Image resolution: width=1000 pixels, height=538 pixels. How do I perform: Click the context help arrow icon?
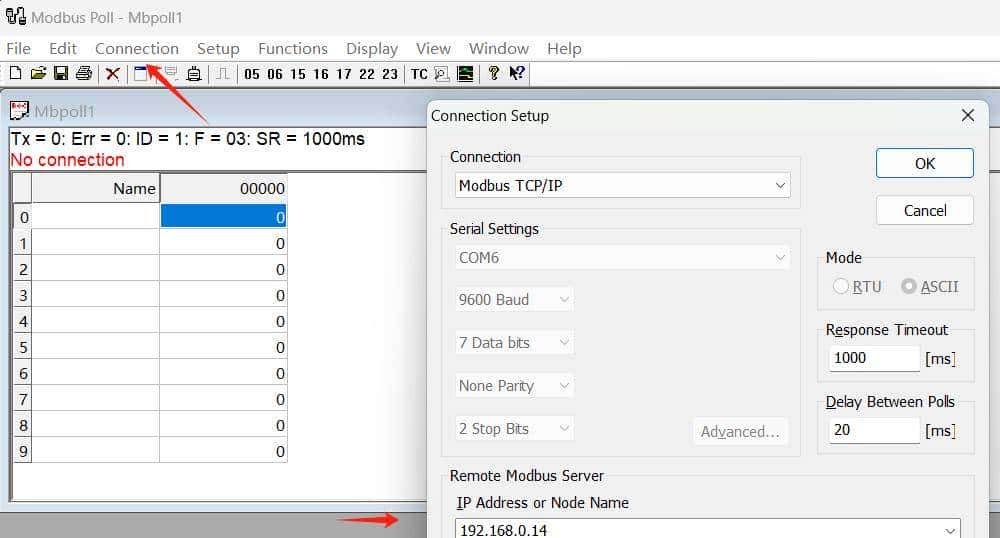coord(517,73)
